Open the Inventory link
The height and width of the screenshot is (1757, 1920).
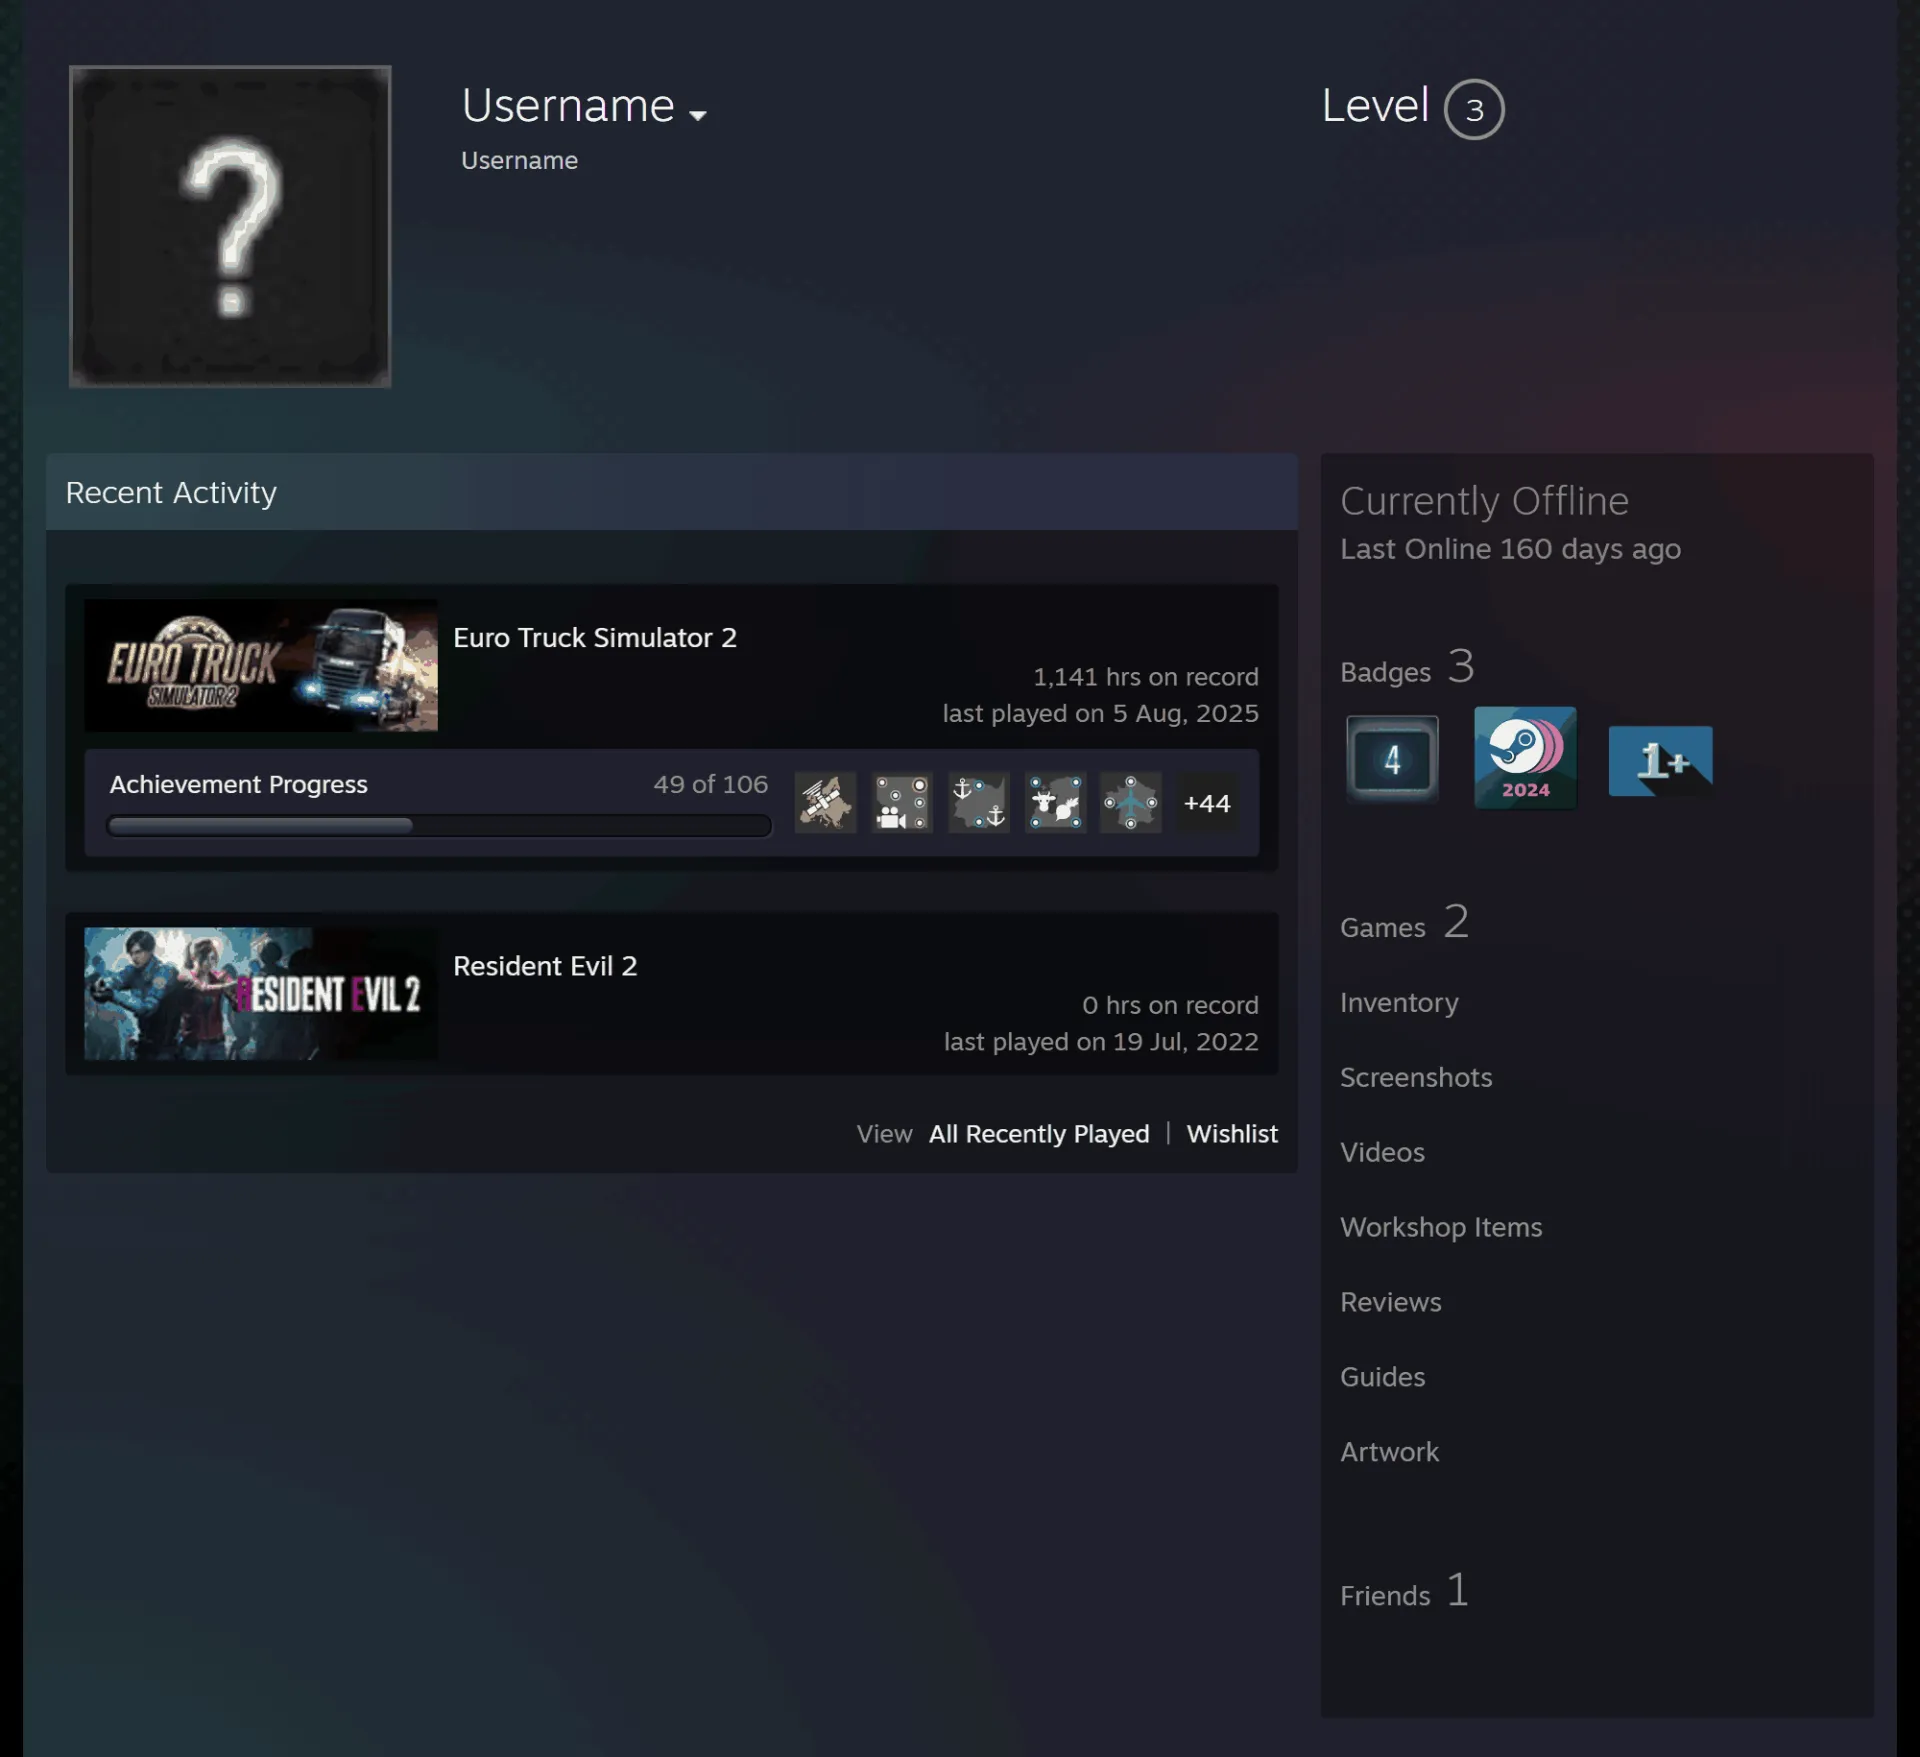(1399, 1002)
